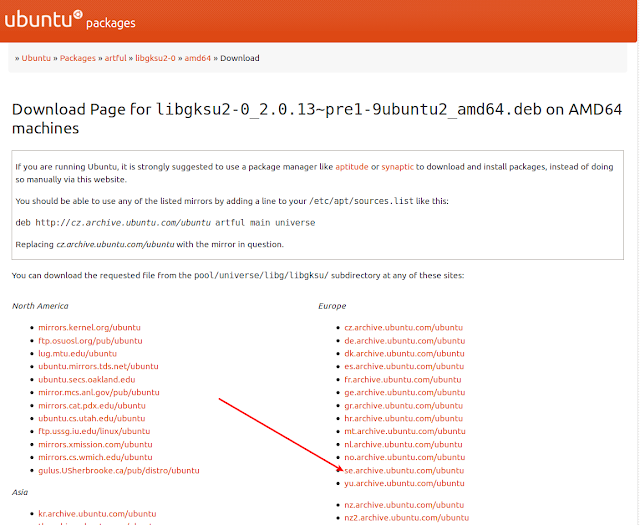
Task: Download from nl.archive.ubuntu.com/ubuntu mirror
Action: (403, 444)
